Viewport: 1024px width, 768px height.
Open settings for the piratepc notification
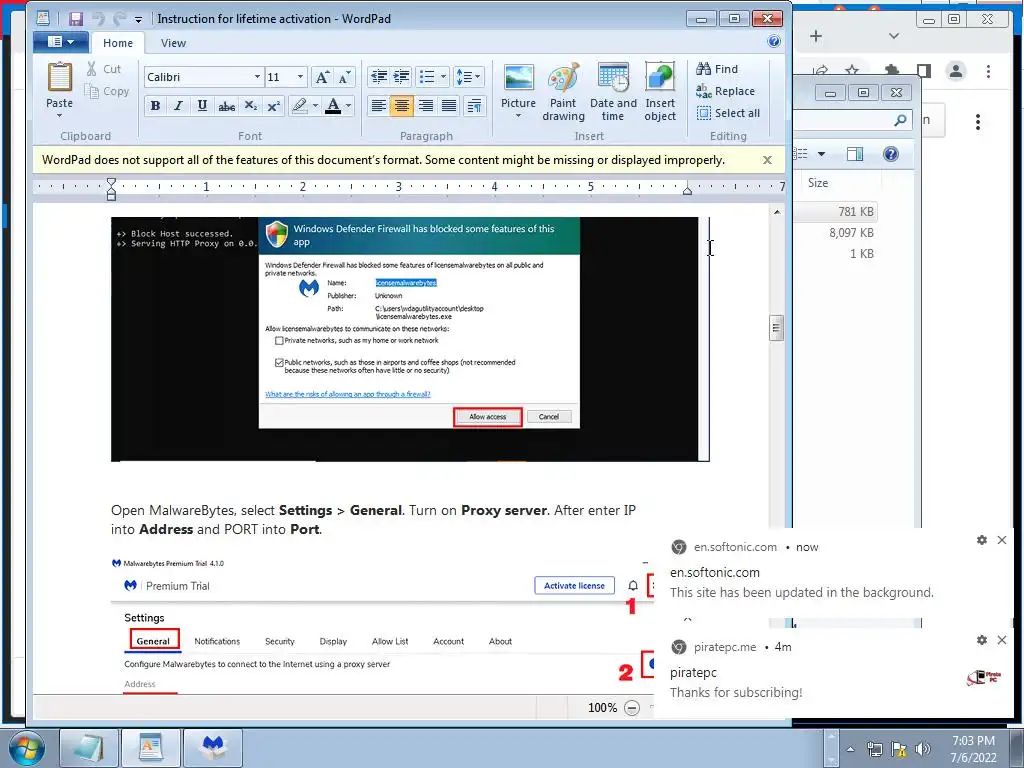(x=982, y=640)
